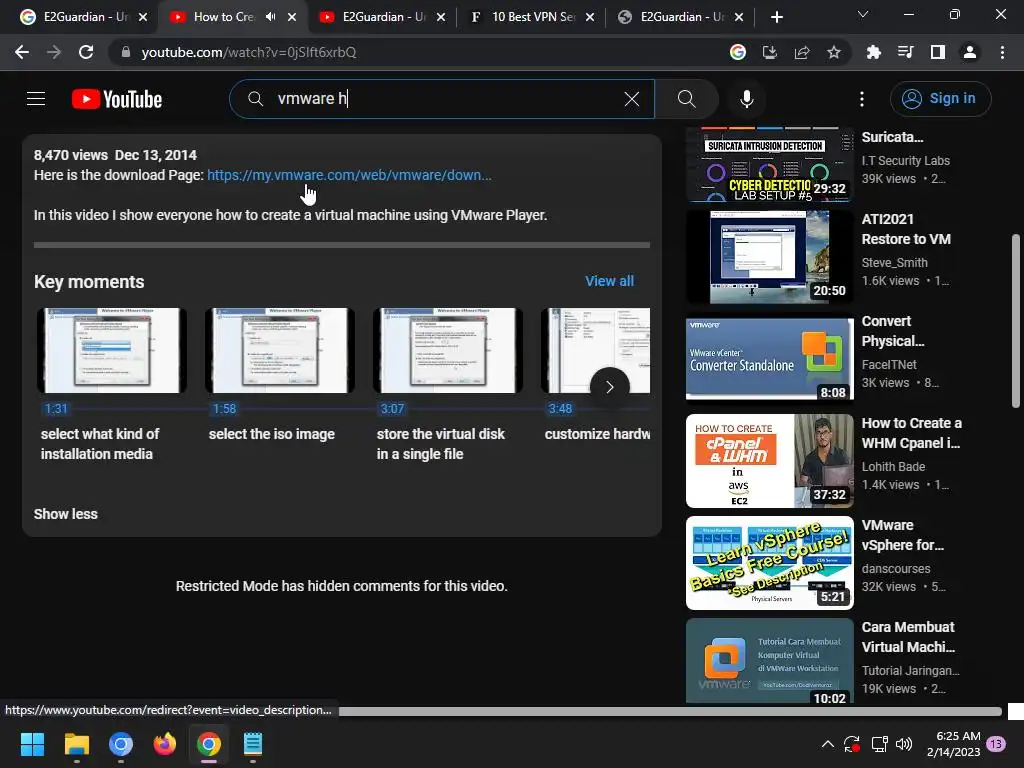Open key moment select installation media thumbnail
1024x768 pixels.
point(112,350)
